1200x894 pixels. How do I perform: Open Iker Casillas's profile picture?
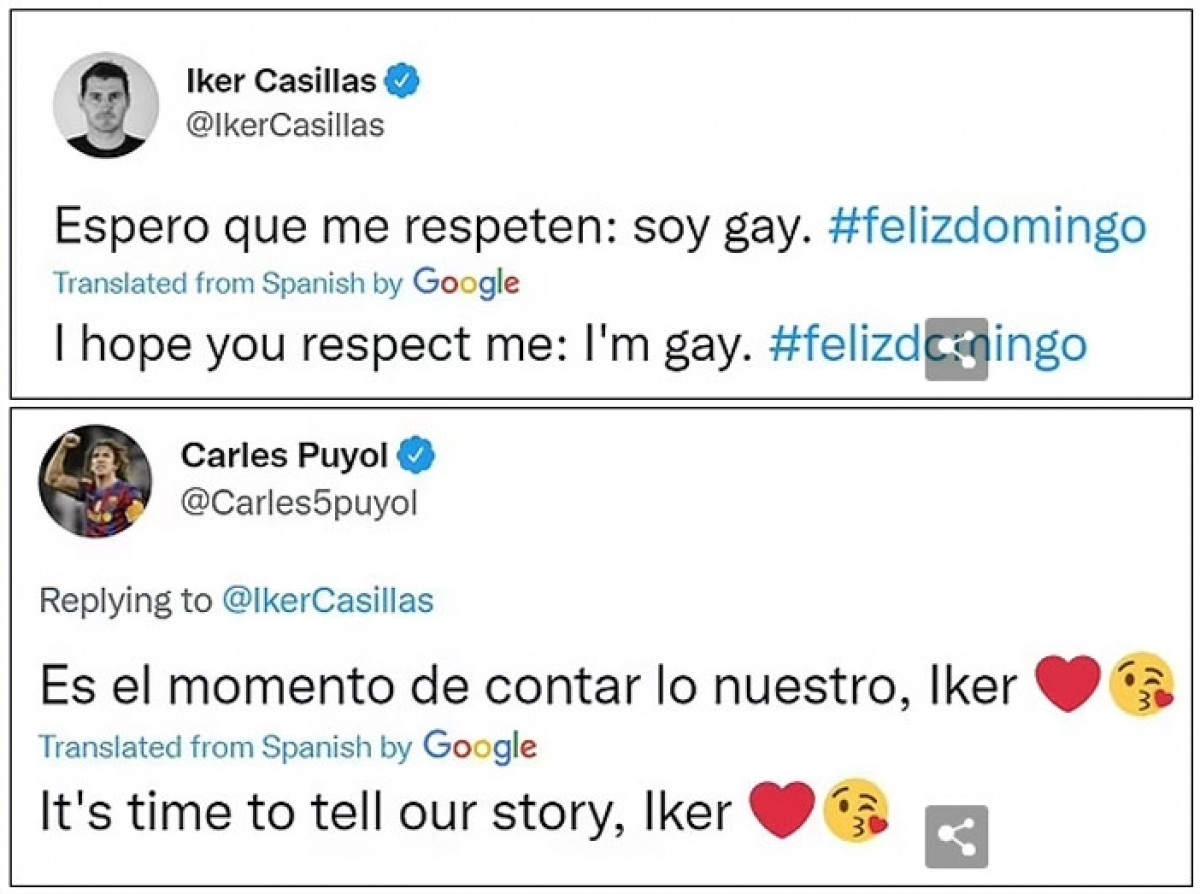point(105,104)
